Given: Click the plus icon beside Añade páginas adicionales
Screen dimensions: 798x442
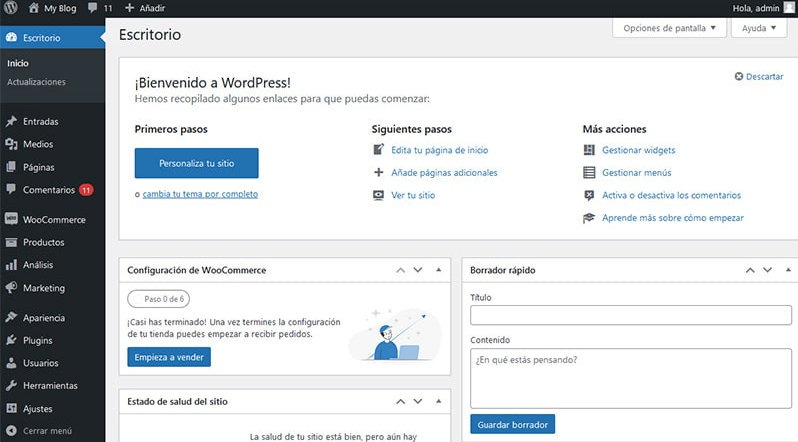Looking at the screenshot, I should click(x=379, y=172).
